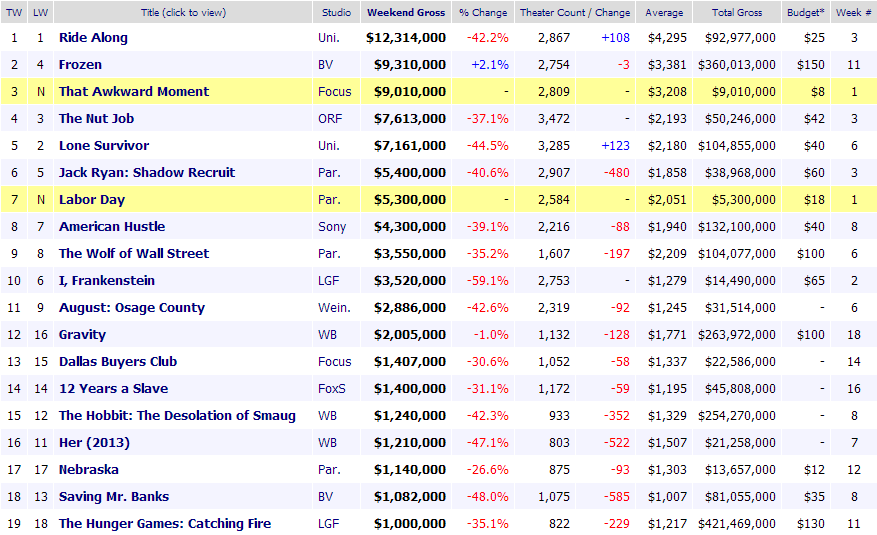Sort by Weekend Gross column header
The height and width of the screenshot is (535, 877).
pos(406,12)
